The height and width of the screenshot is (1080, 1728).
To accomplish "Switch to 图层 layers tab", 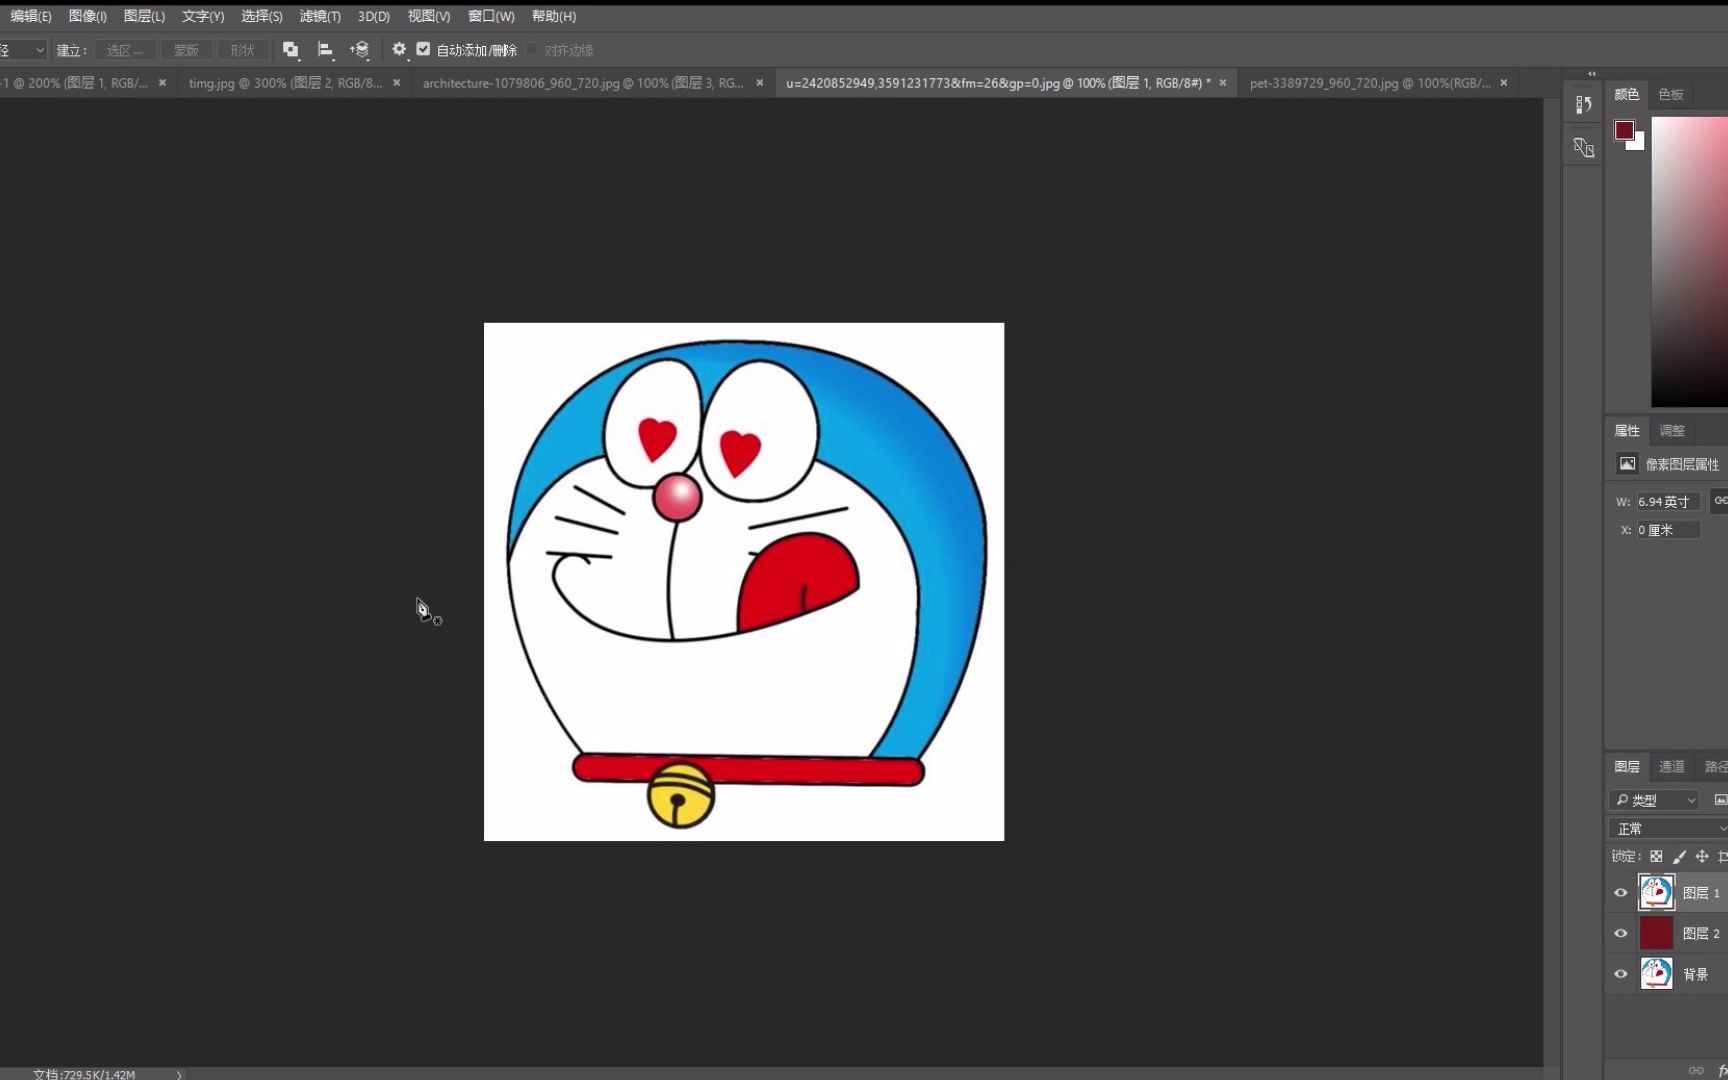I will [x=1627, y=766].
